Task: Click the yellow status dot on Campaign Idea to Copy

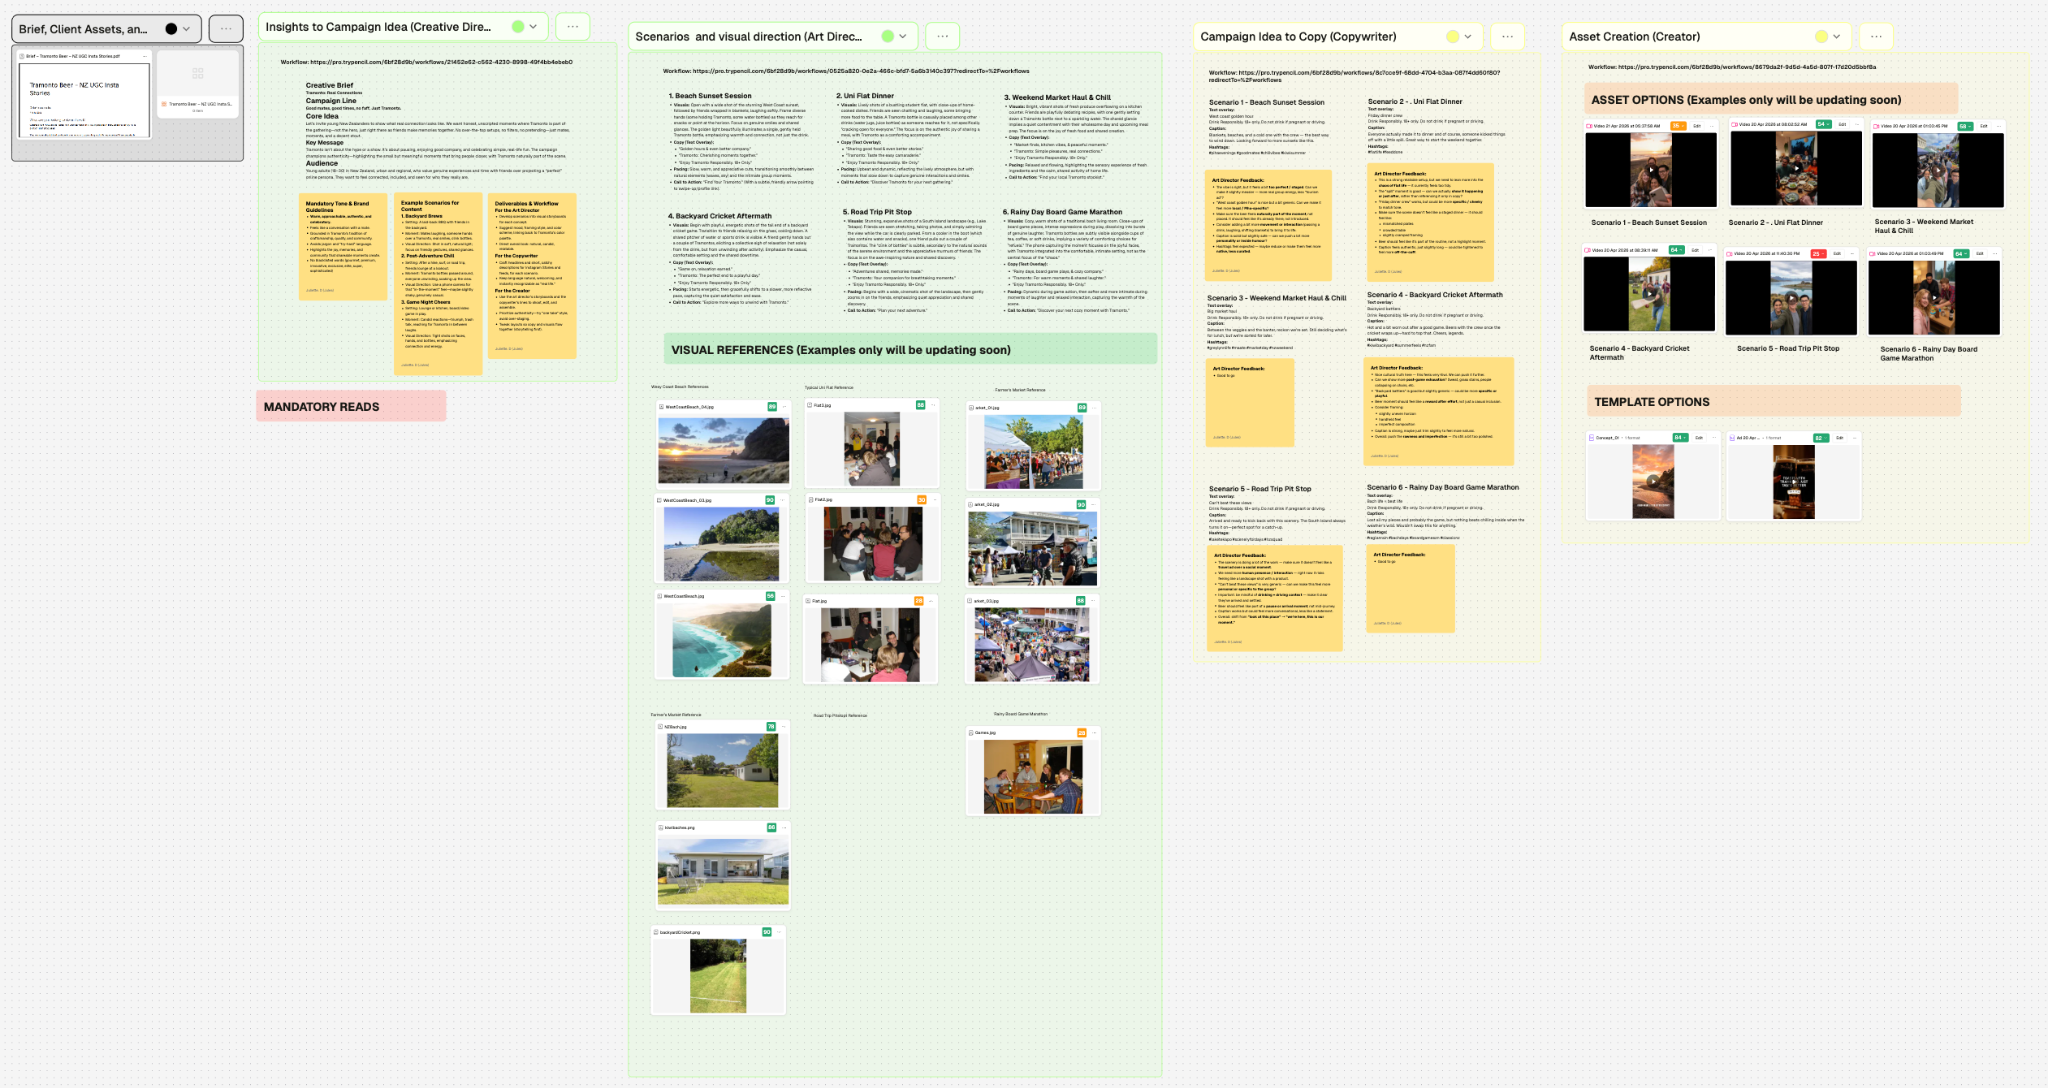Action: (1452, 37)
